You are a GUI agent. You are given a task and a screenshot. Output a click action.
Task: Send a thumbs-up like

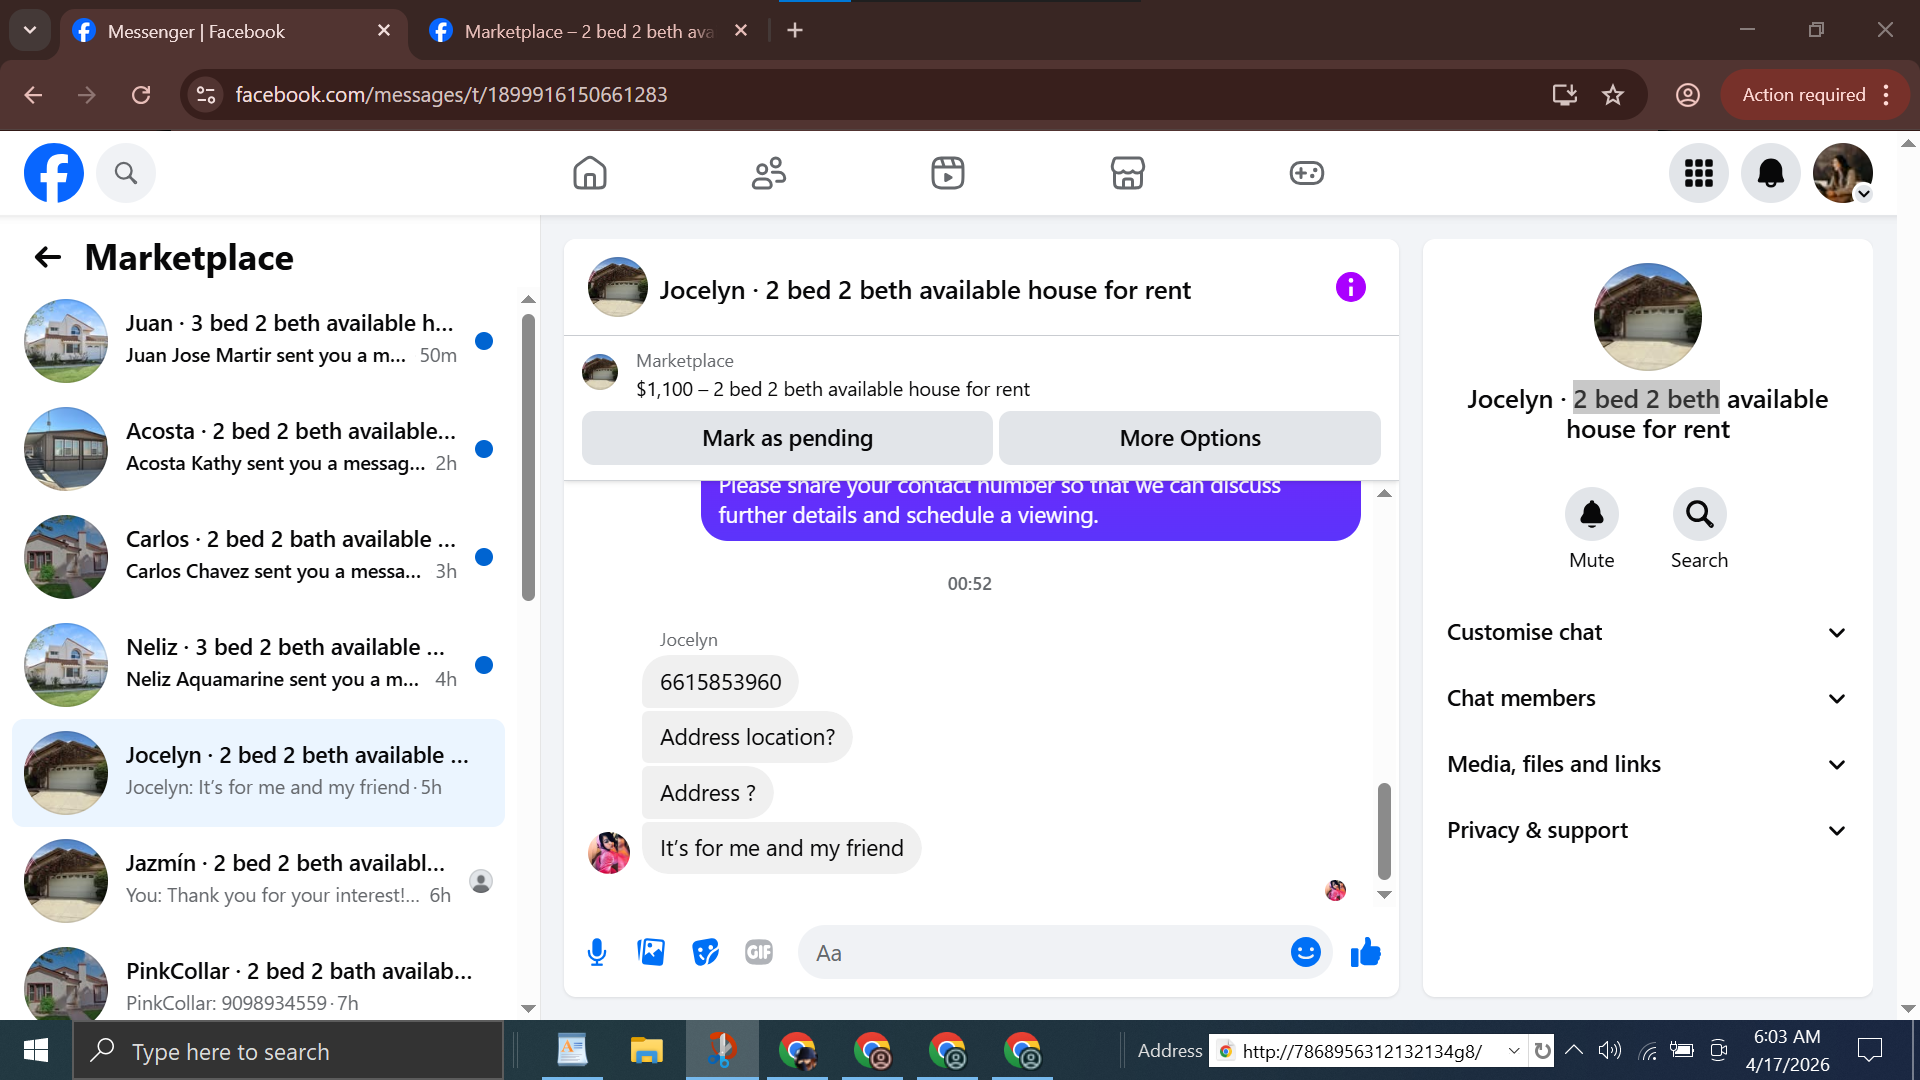1365,952
